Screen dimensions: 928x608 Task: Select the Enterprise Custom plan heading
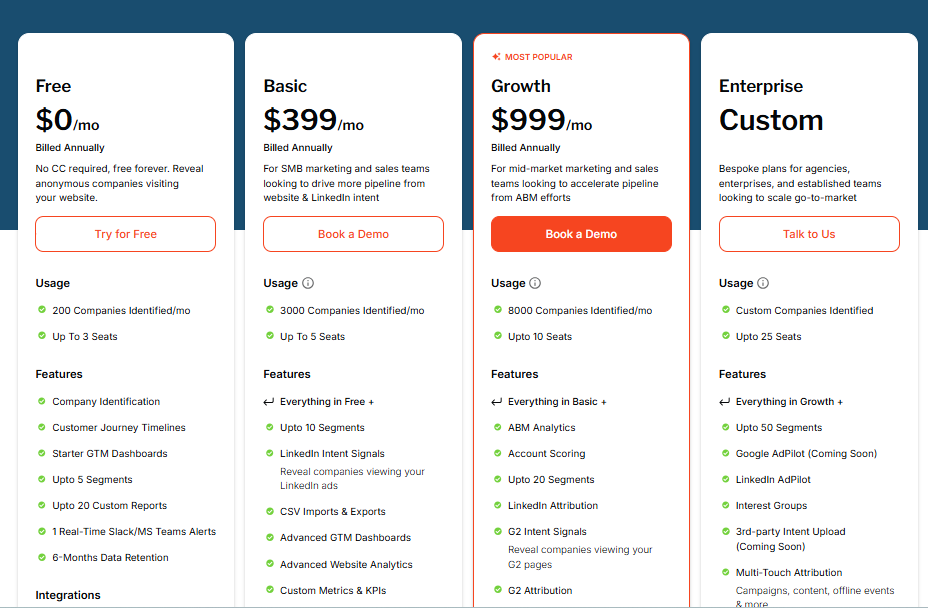click(x=771, y=119)
